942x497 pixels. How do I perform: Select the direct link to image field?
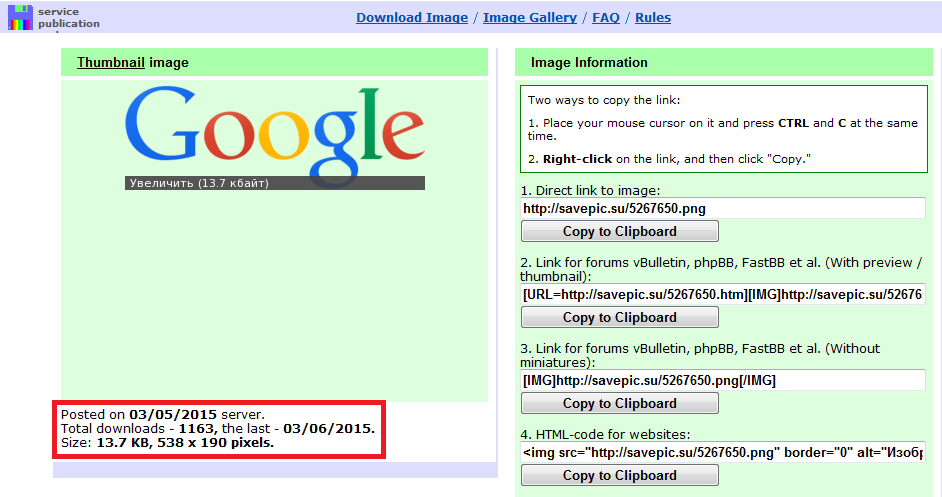click(x=722, y=208)
